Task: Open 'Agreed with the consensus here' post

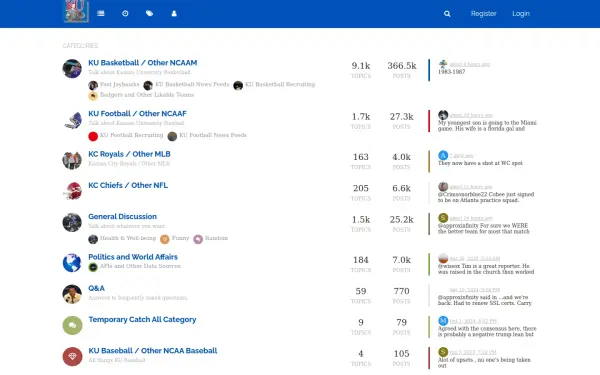Action: pos(487,331)
